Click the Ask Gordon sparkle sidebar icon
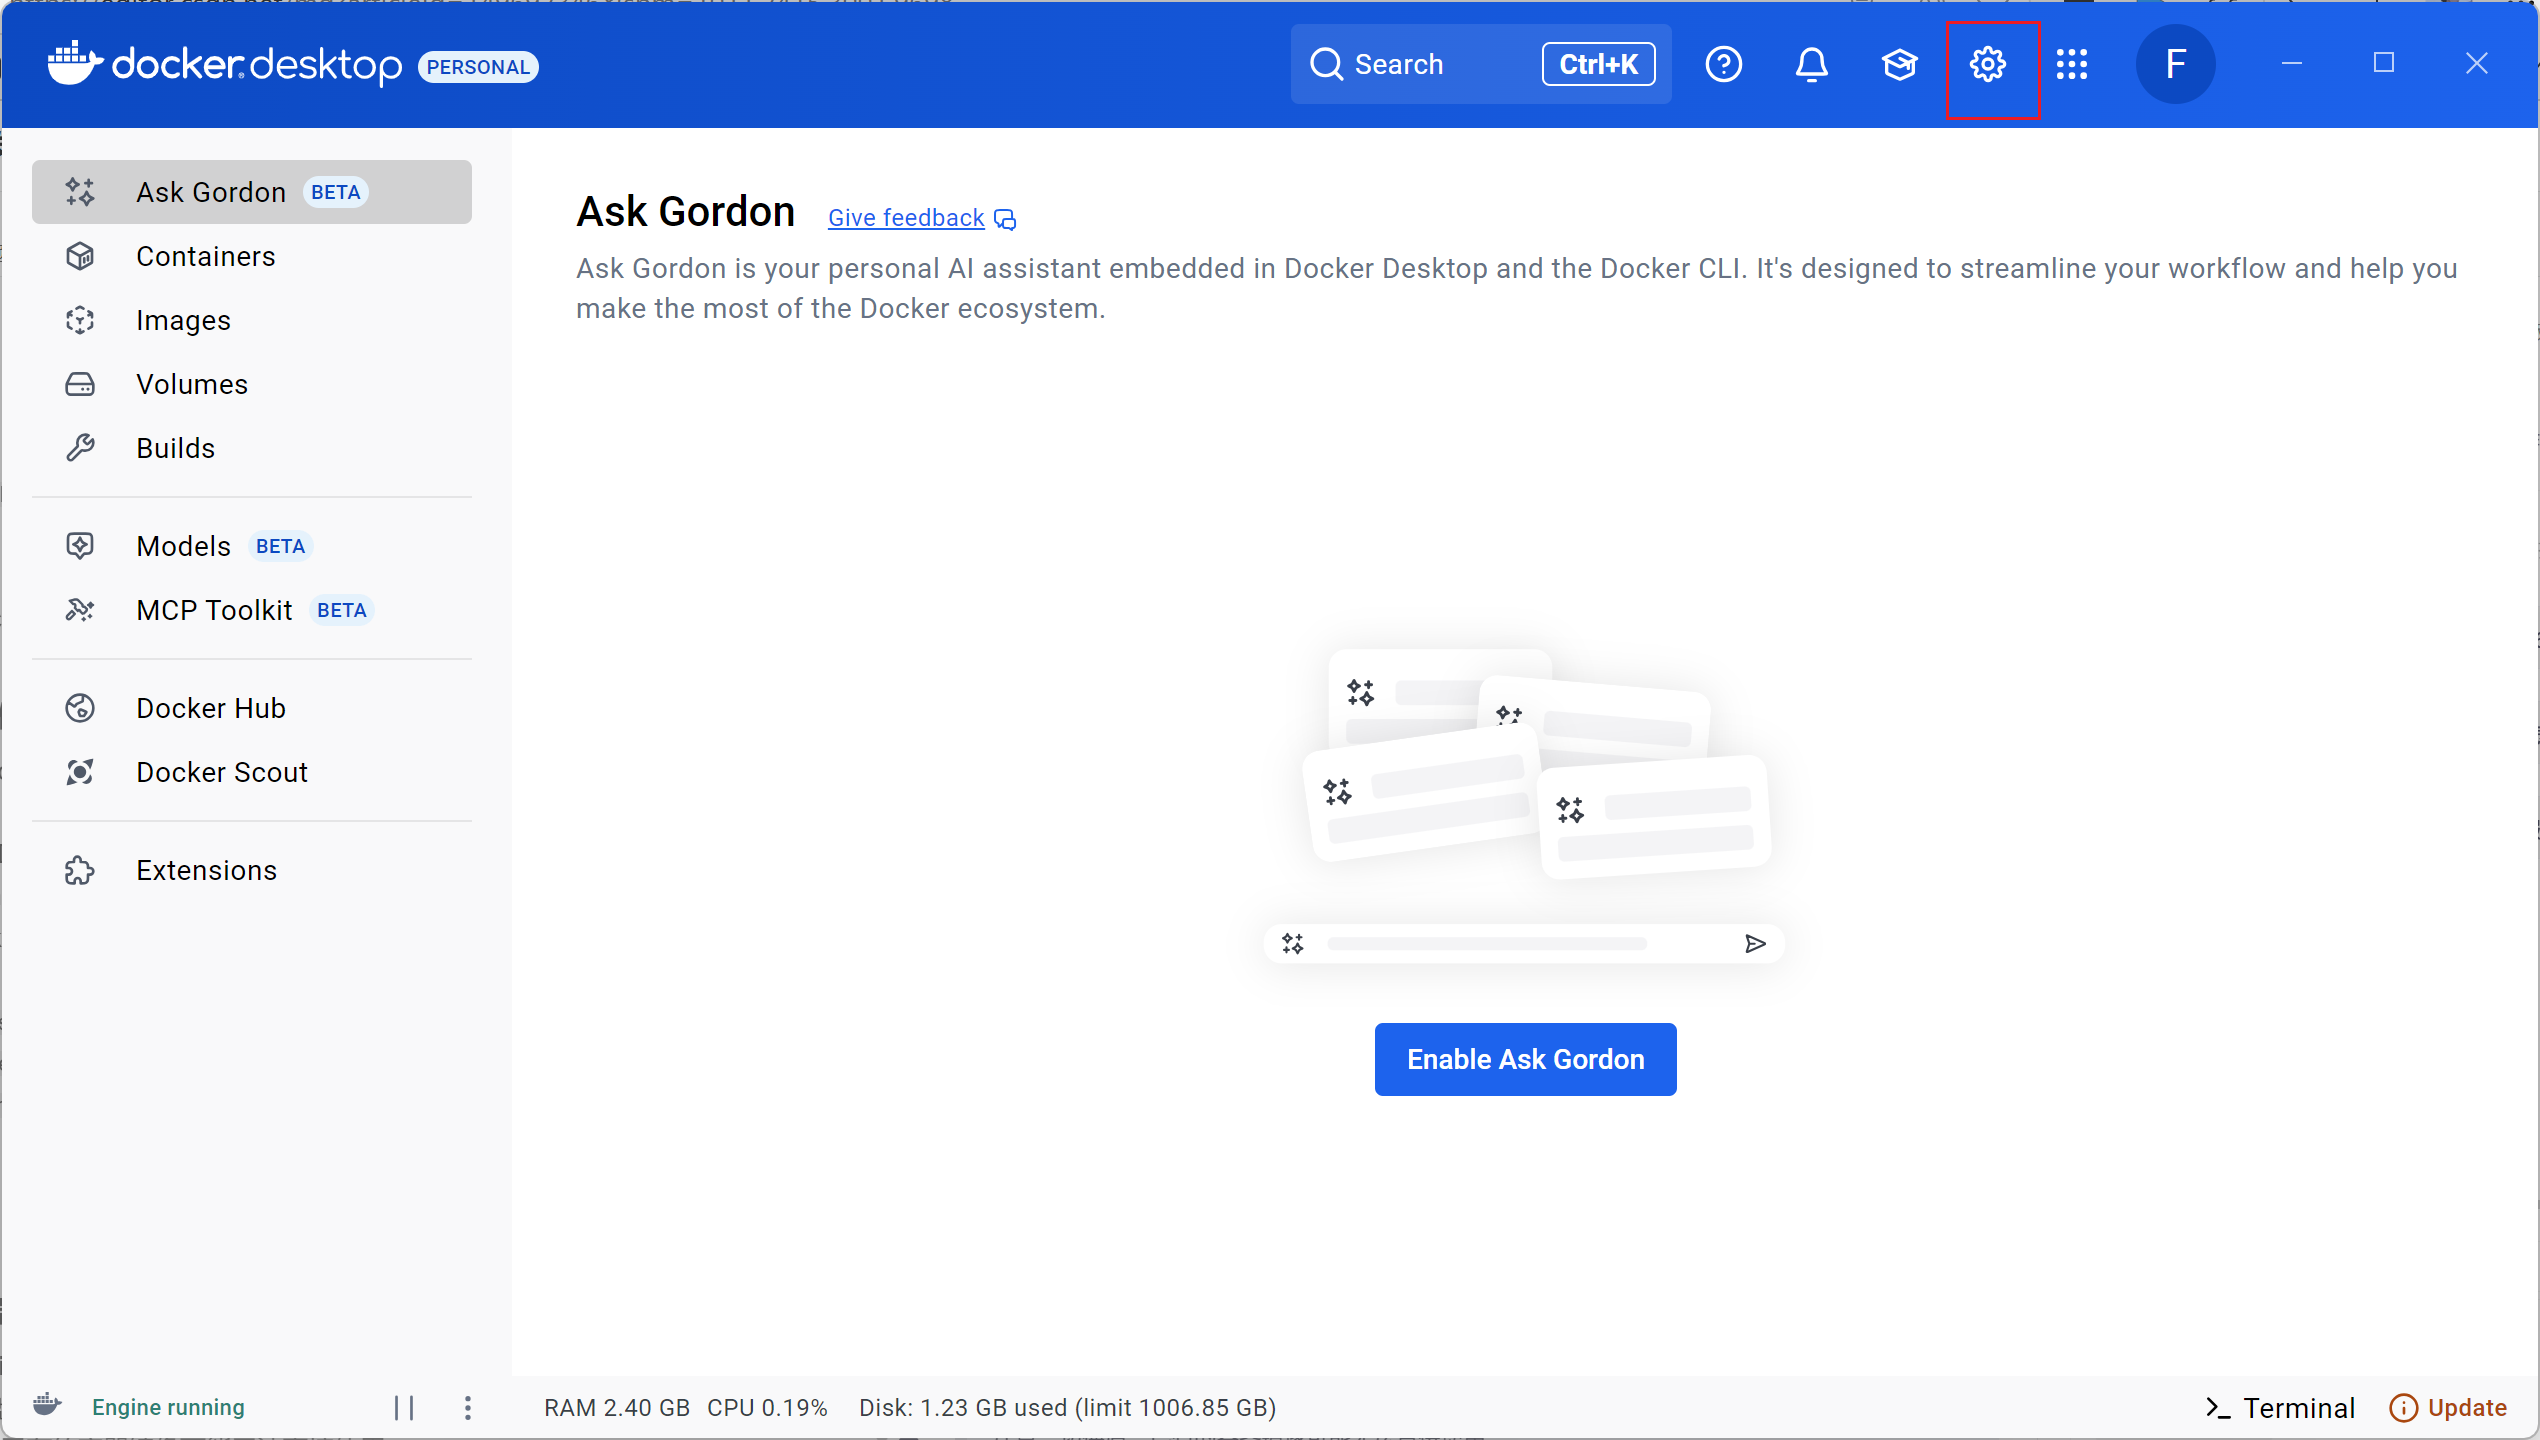Screen dimensions: 2540x1440 (x=80, y=191)
